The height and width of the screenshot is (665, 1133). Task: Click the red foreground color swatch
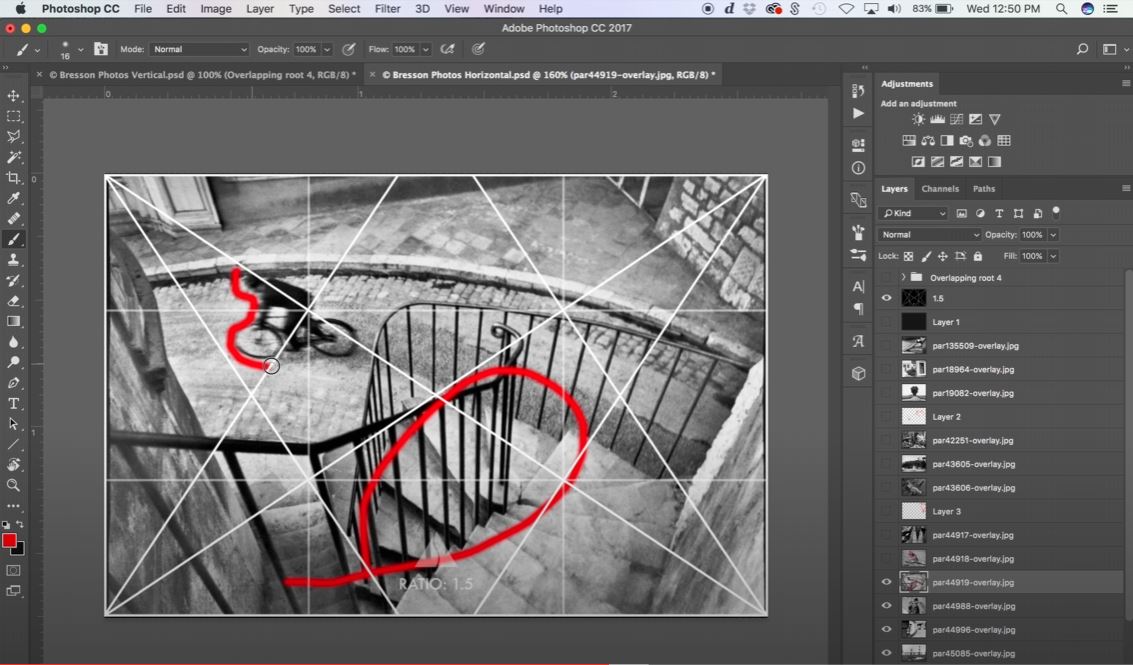tap(9, 541)
